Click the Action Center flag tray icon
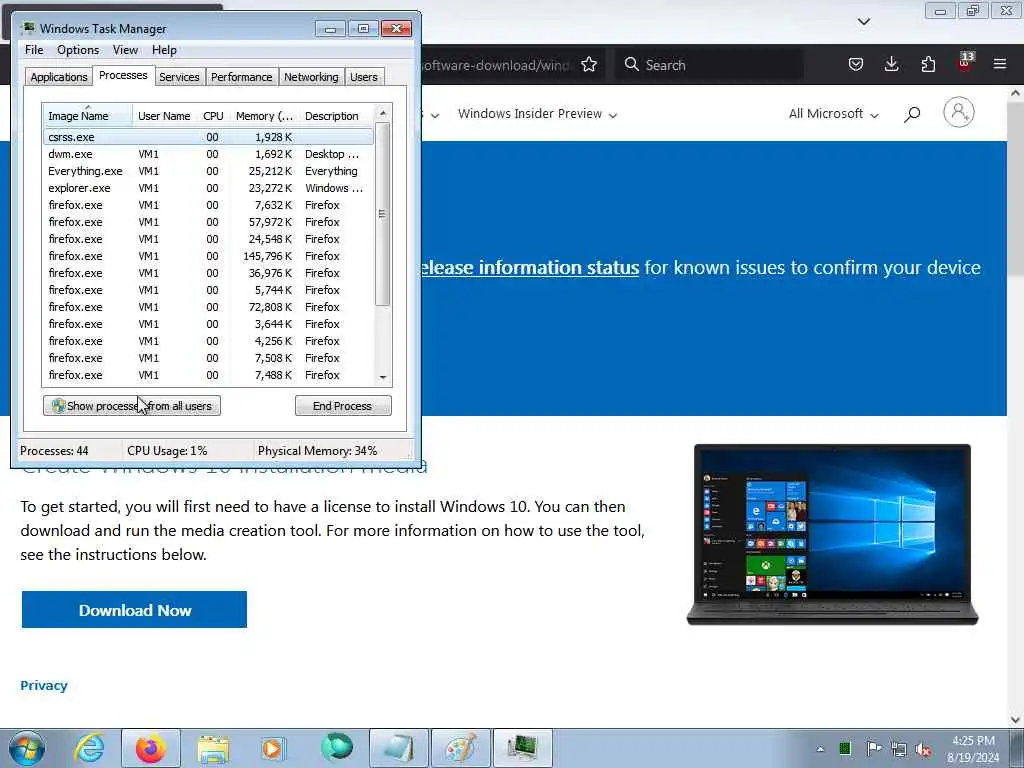This screenshot has width=1024, height=768. point(873,748)
